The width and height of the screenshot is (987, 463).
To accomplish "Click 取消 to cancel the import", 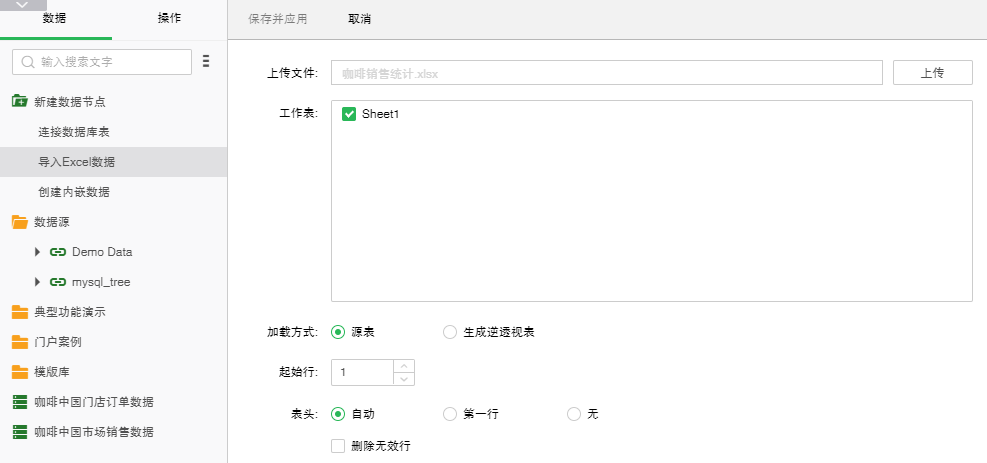I will (359, 19).
